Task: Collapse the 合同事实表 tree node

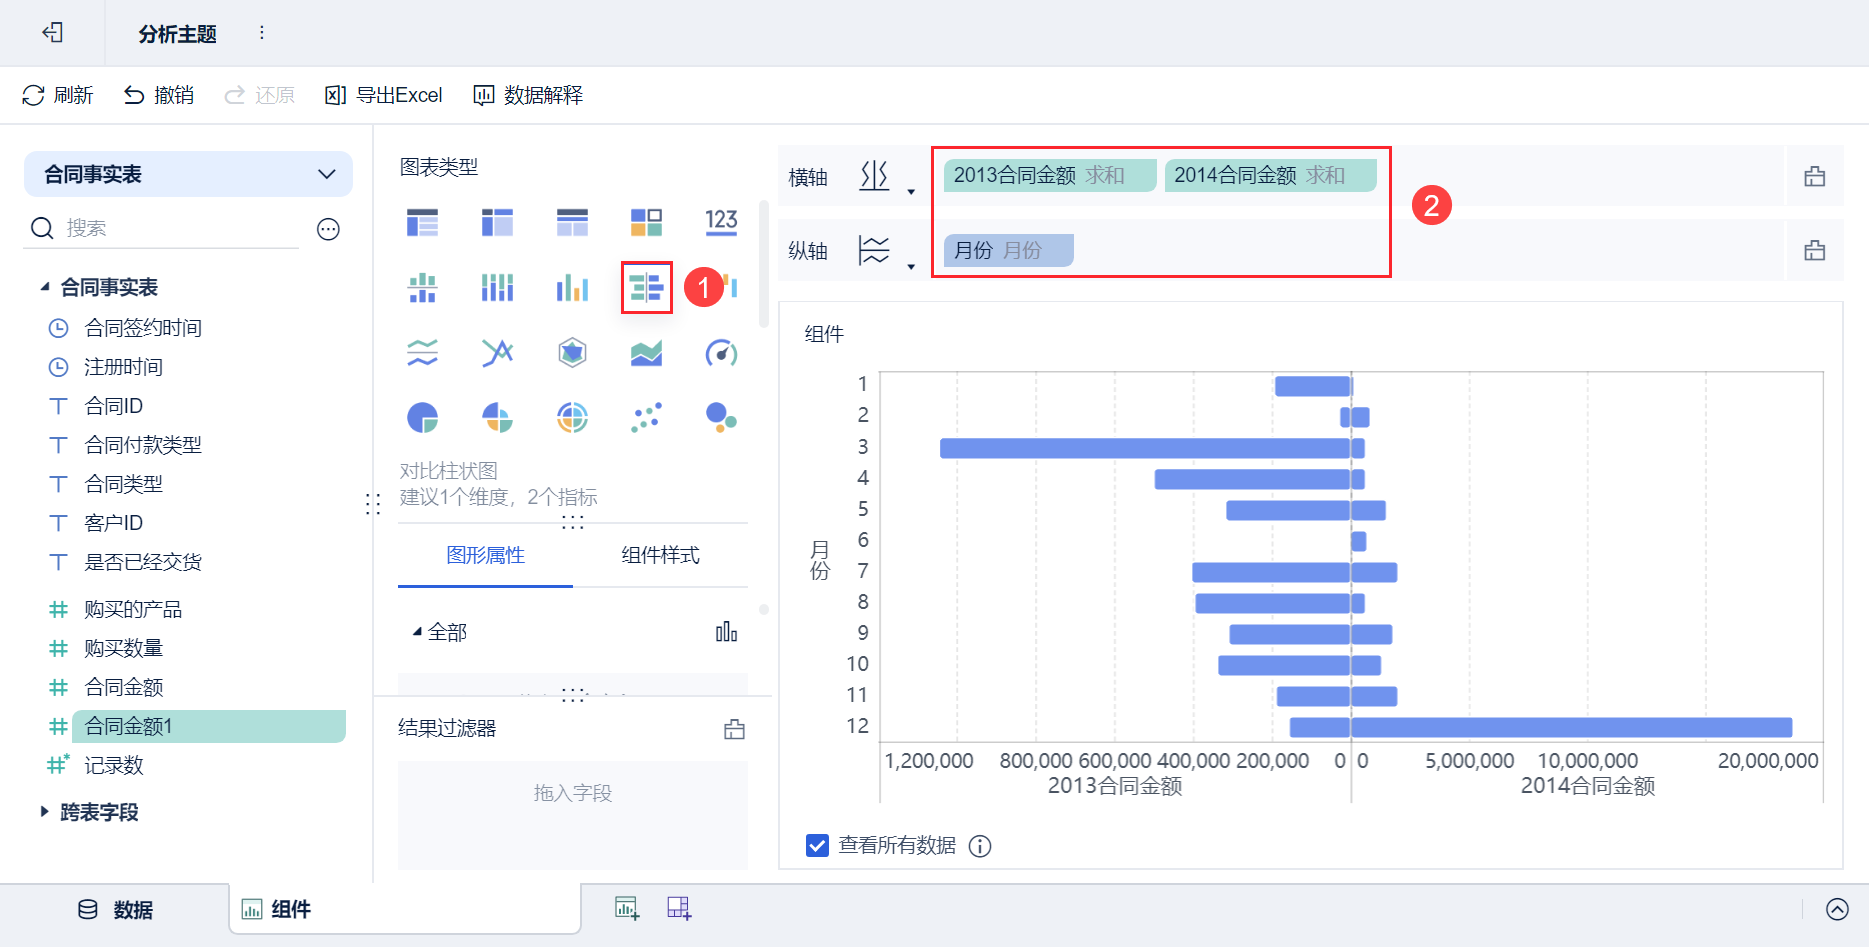Action: coord(45,287)
